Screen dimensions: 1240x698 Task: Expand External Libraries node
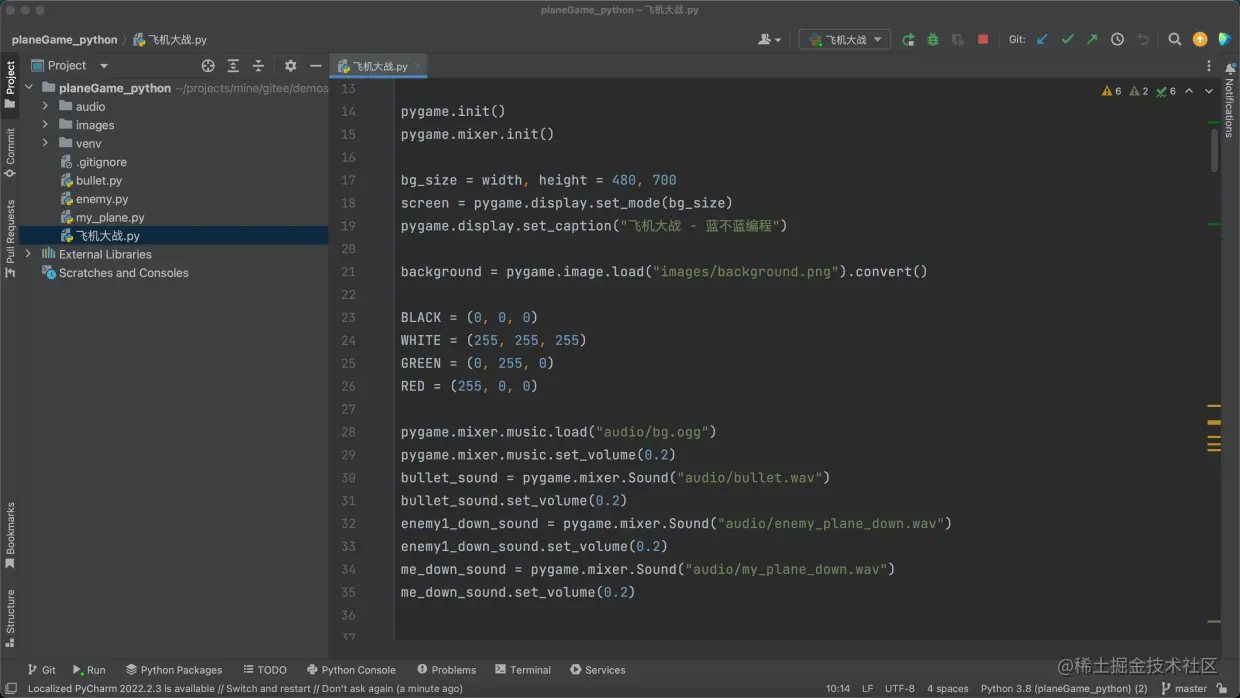29,254
